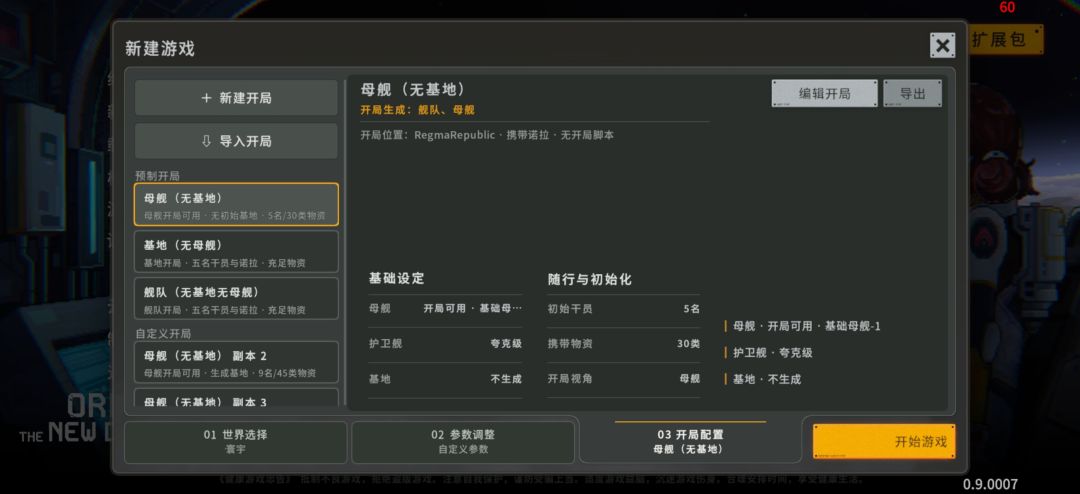Click the 护卫舰 夸克级 setting row
This screenshot has height=494, width=1080.
pyautogui.click(x=445, y=344)
